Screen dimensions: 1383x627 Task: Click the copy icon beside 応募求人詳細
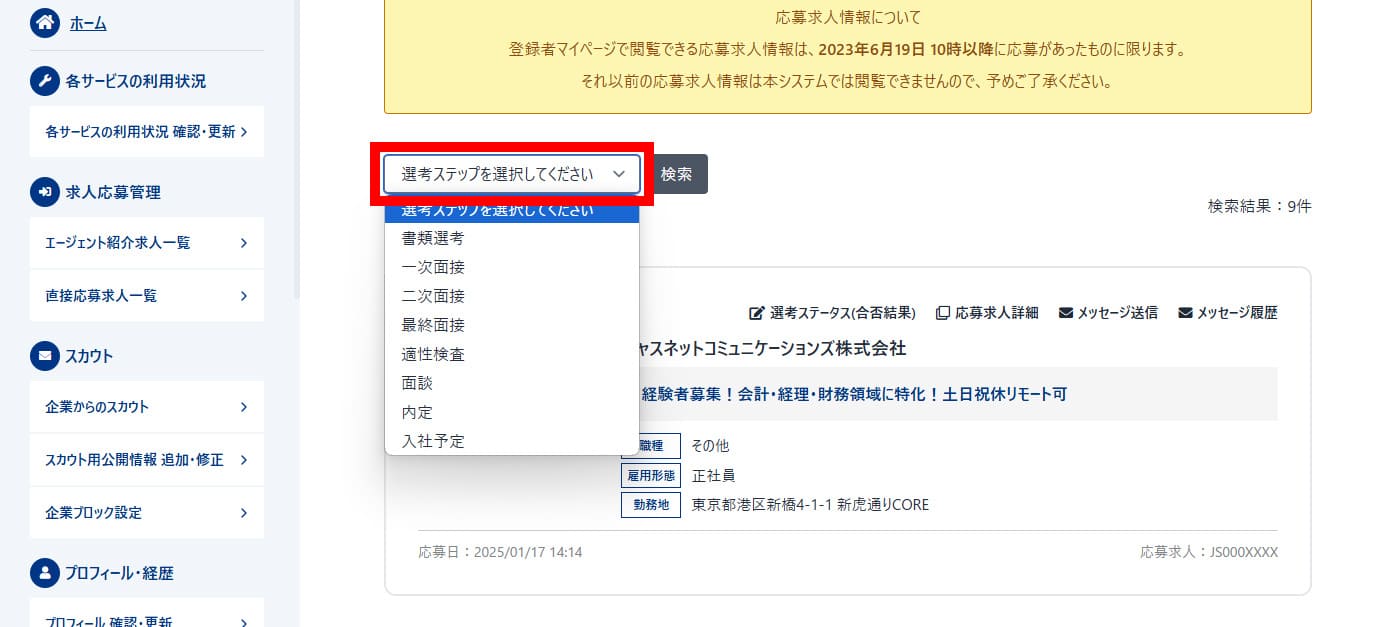(x=942, y=313)
